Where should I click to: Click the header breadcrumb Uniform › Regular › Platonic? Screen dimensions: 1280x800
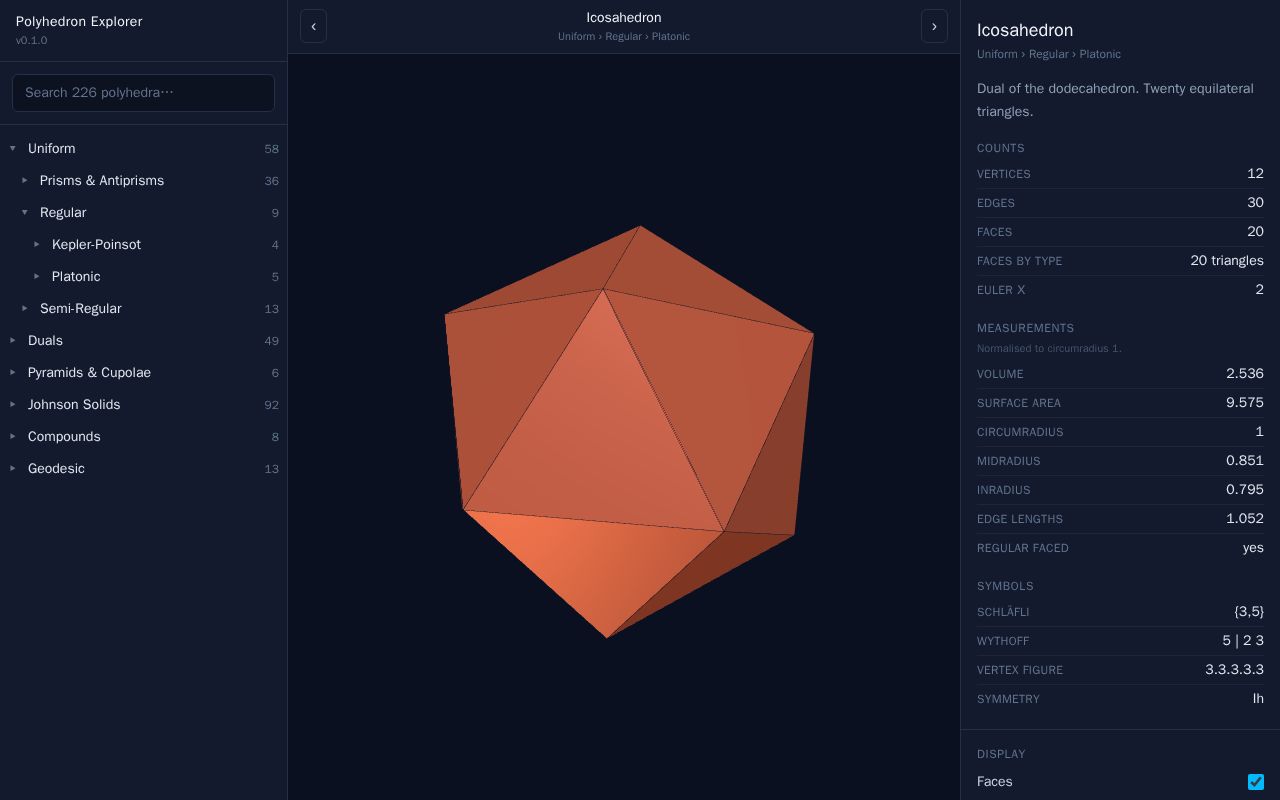pos(624,37)
